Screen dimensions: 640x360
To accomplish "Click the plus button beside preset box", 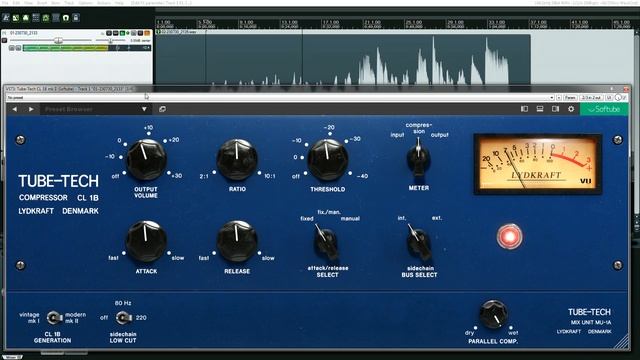I will pos(559,98).
